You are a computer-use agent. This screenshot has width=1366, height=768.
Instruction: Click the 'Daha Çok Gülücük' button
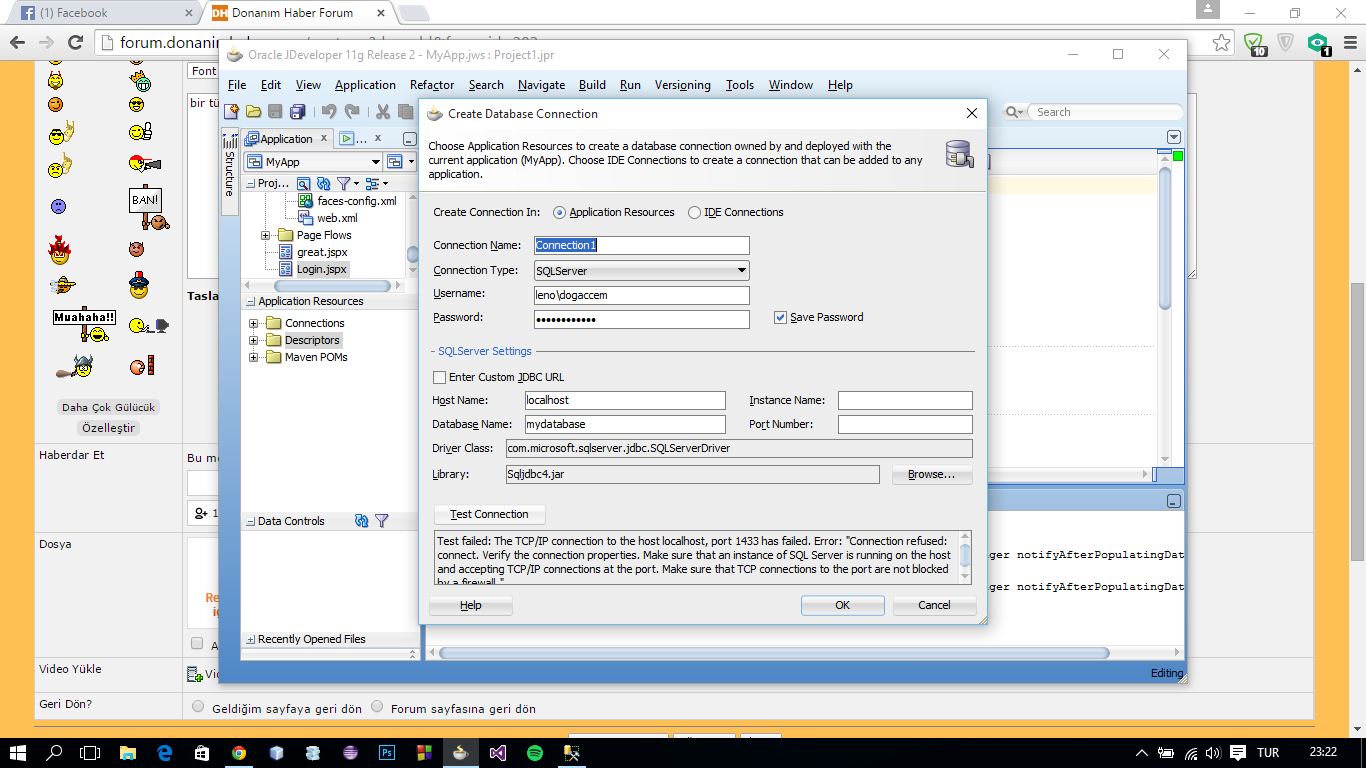pos(109,407)
